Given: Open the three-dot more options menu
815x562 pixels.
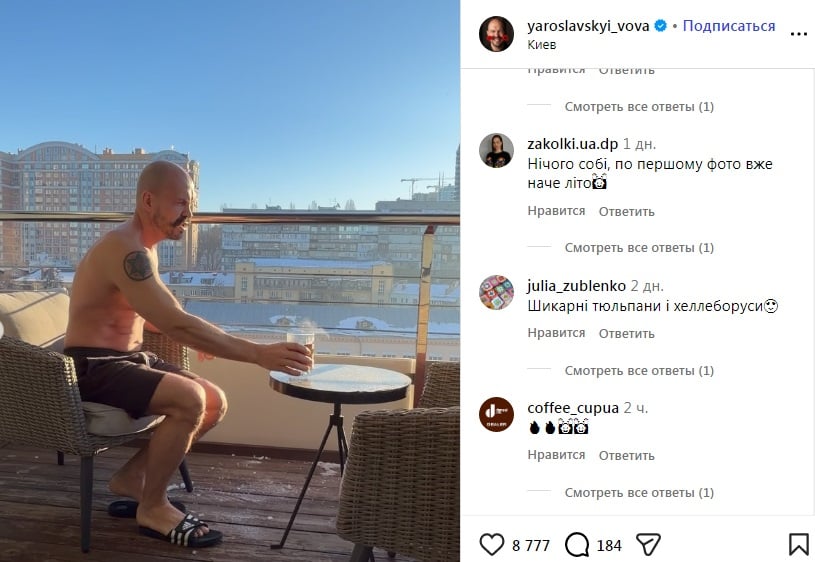Looking at the screenshot, I should pyautogui.click(x=798, y=34).
